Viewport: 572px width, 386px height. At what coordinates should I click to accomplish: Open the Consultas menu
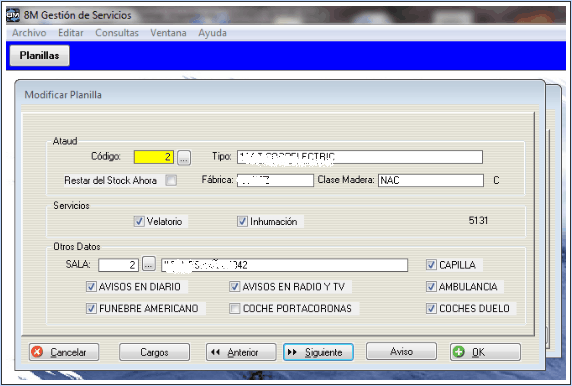tap(117, 33)
